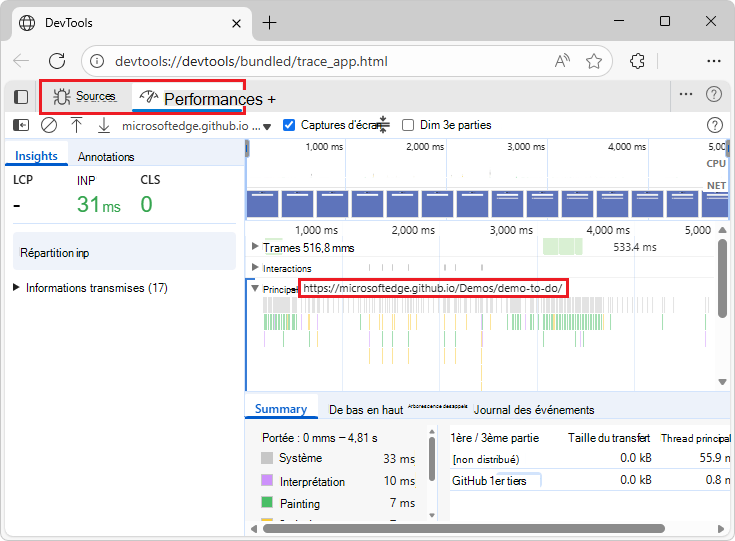The image size is (735, 541).
Task: Sort by 1ère / 3ème partie column
Action: tap(495, 438)
